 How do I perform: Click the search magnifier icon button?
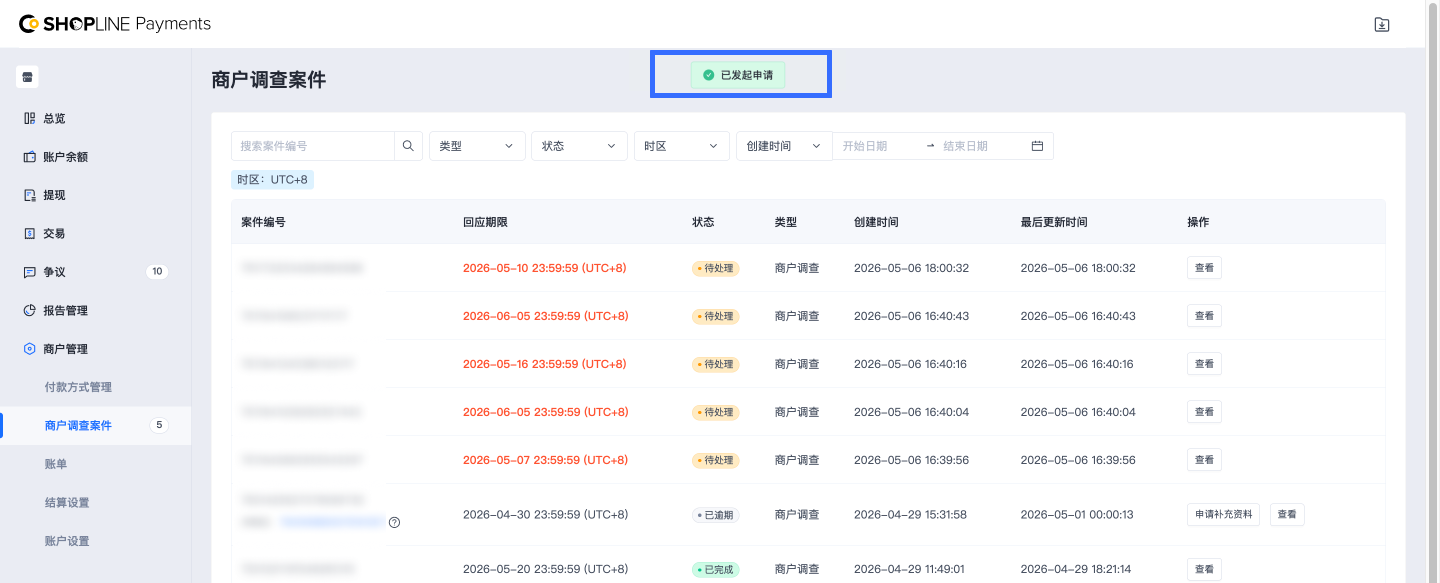(x=408, y=146)
